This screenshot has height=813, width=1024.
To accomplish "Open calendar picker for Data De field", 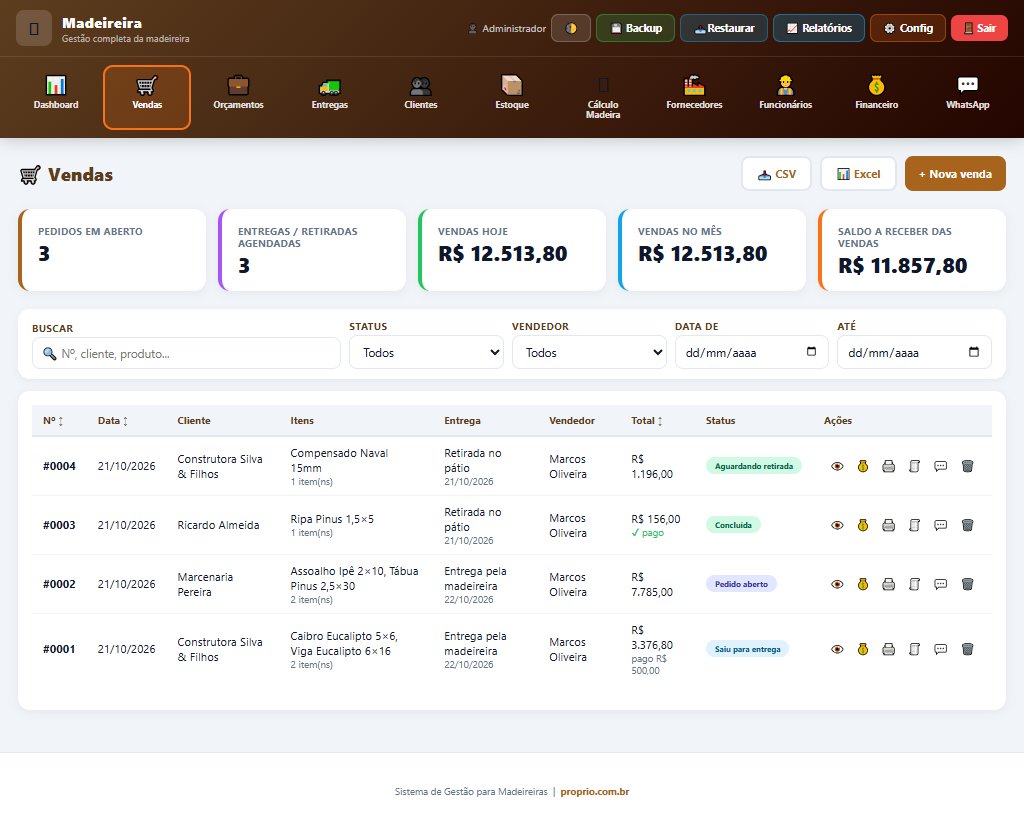I will click(x=811, y=352).
